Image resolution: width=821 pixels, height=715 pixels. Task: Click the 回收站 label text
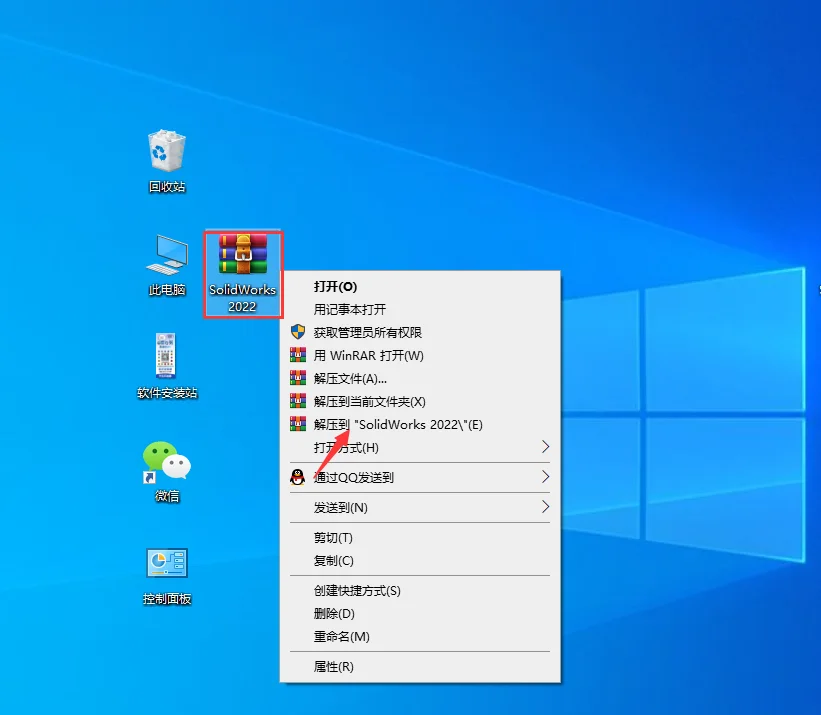[x=167, y=186]
